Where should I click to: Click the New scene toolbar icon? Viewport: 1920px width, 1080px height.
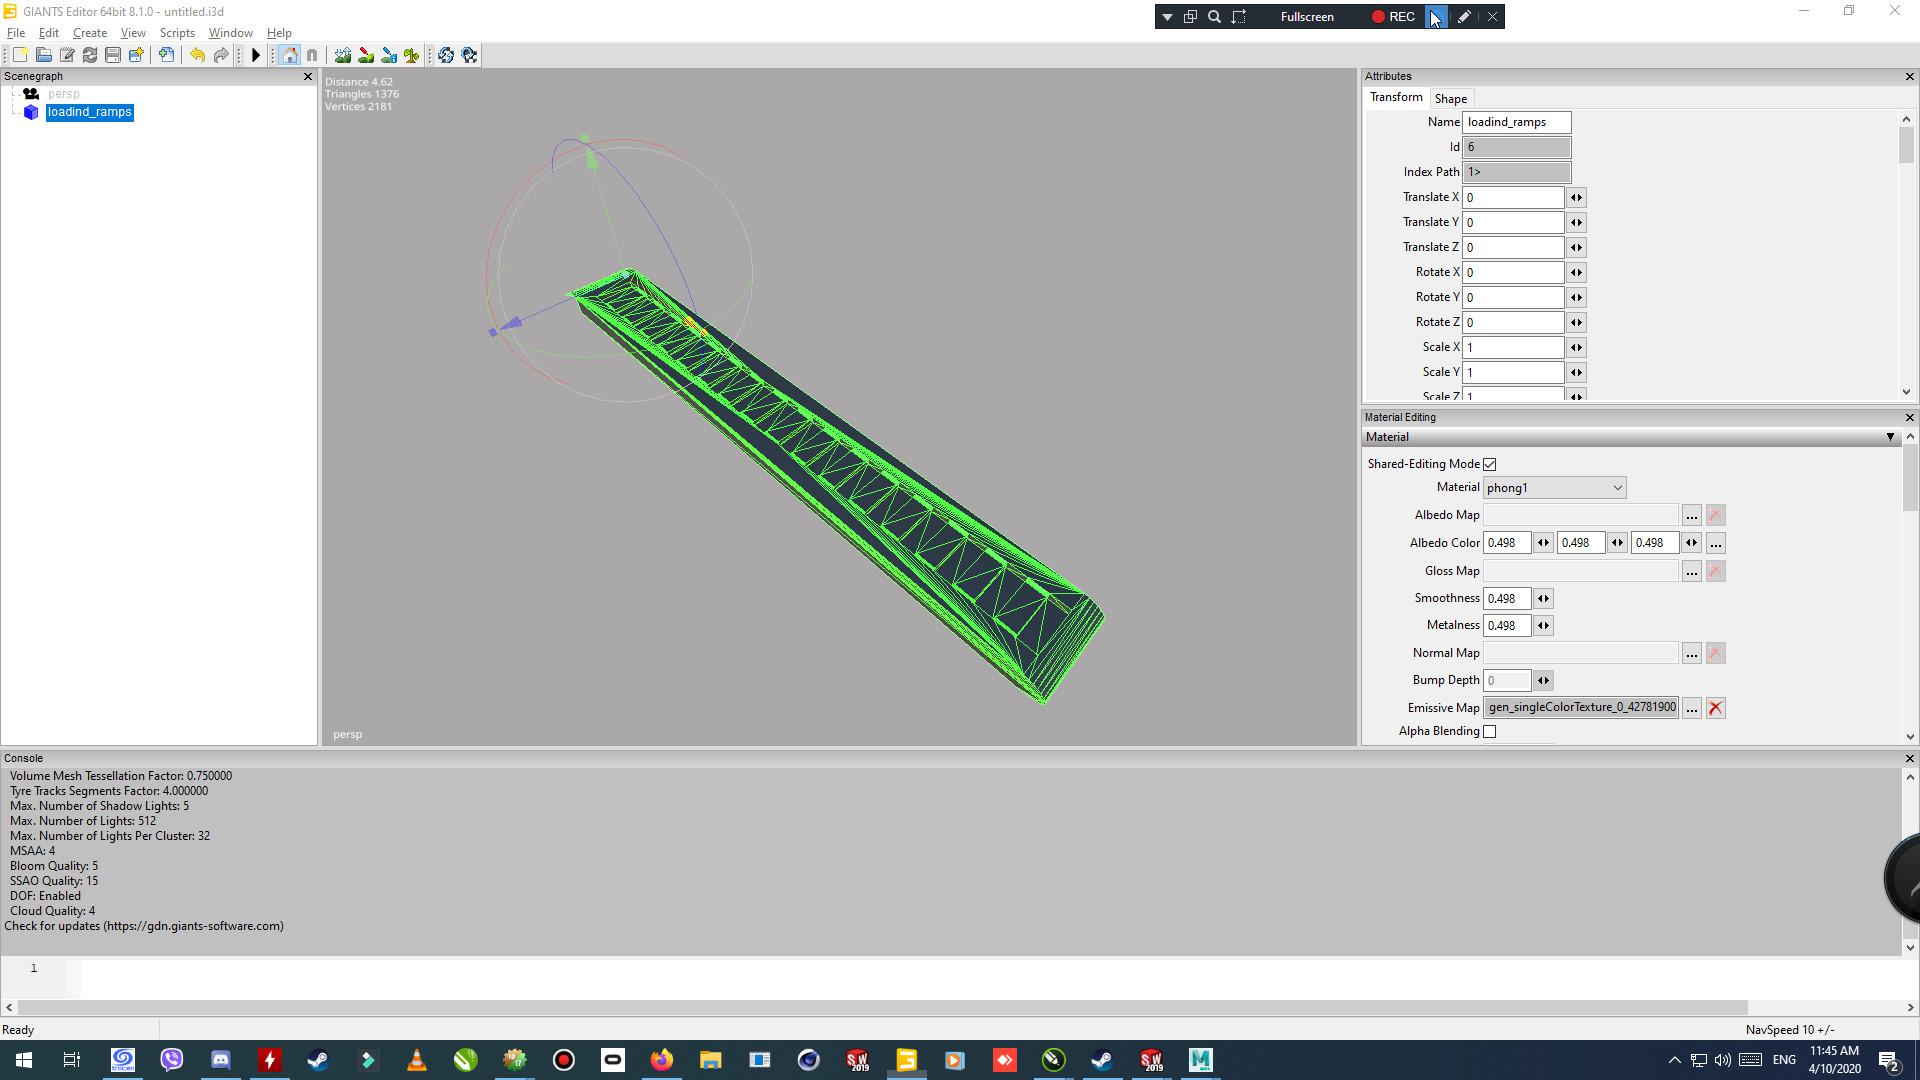[x=20, y=56]
